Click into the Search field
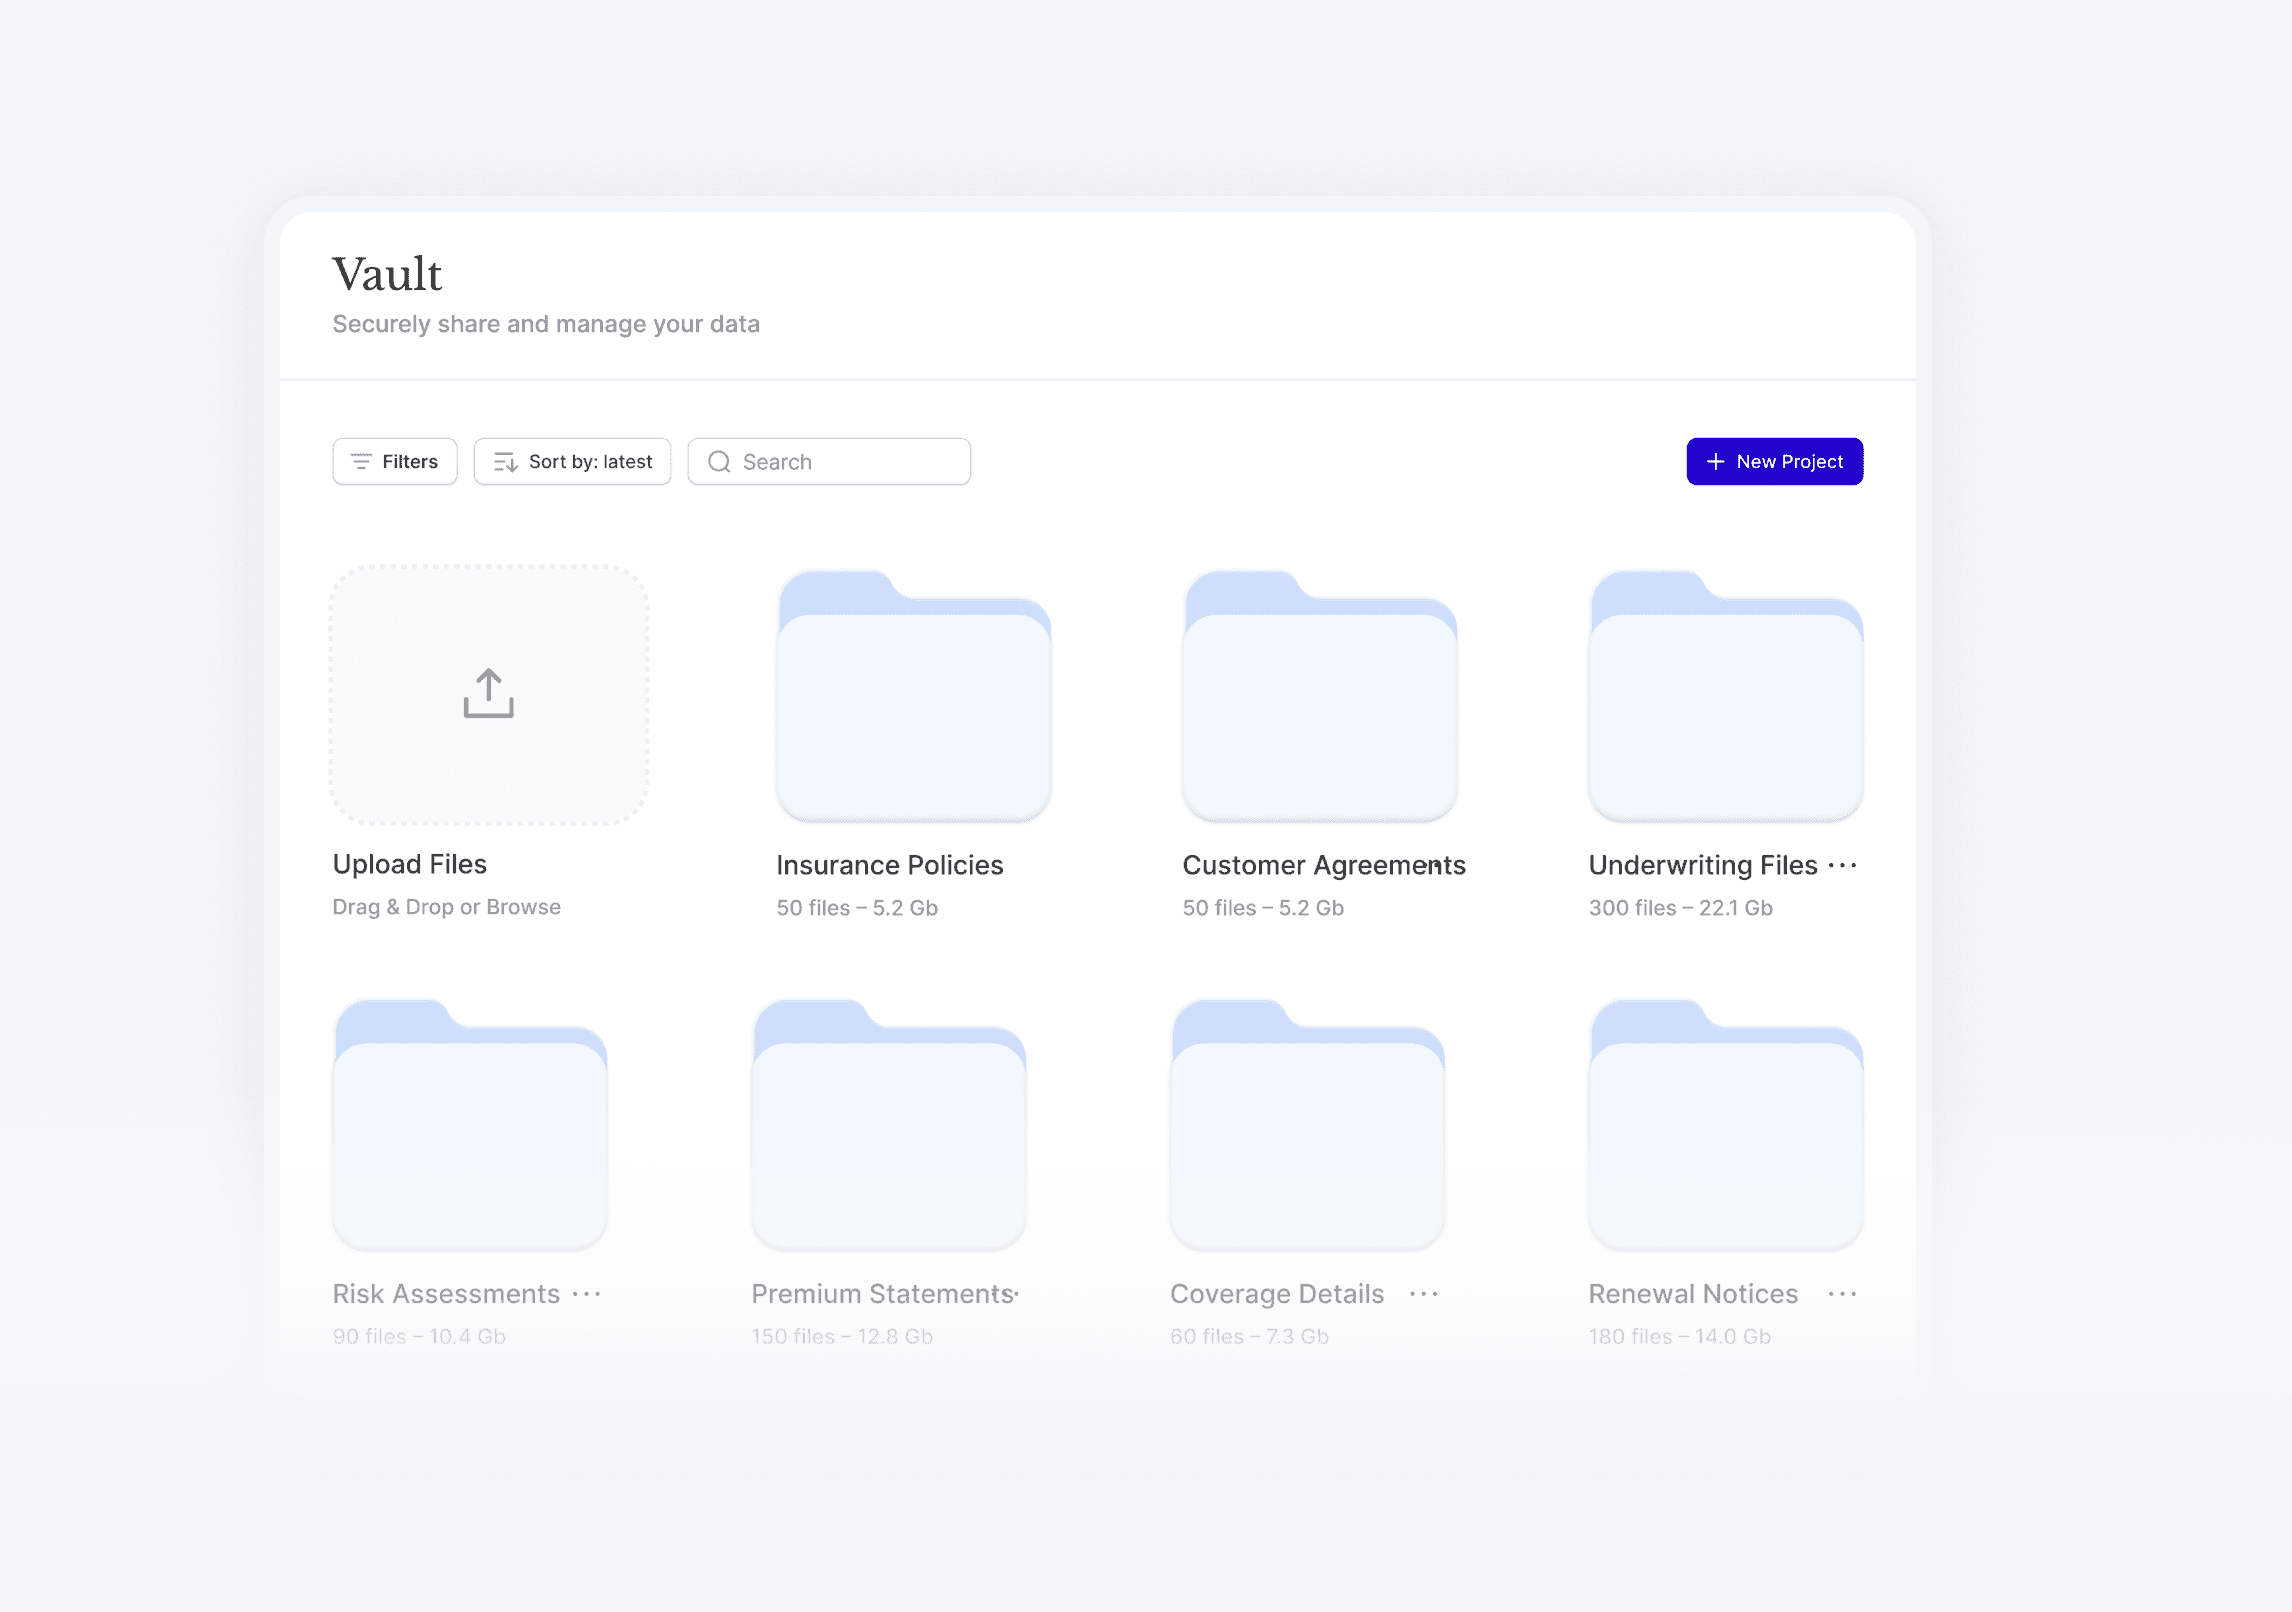 click(x=850, y=462)
